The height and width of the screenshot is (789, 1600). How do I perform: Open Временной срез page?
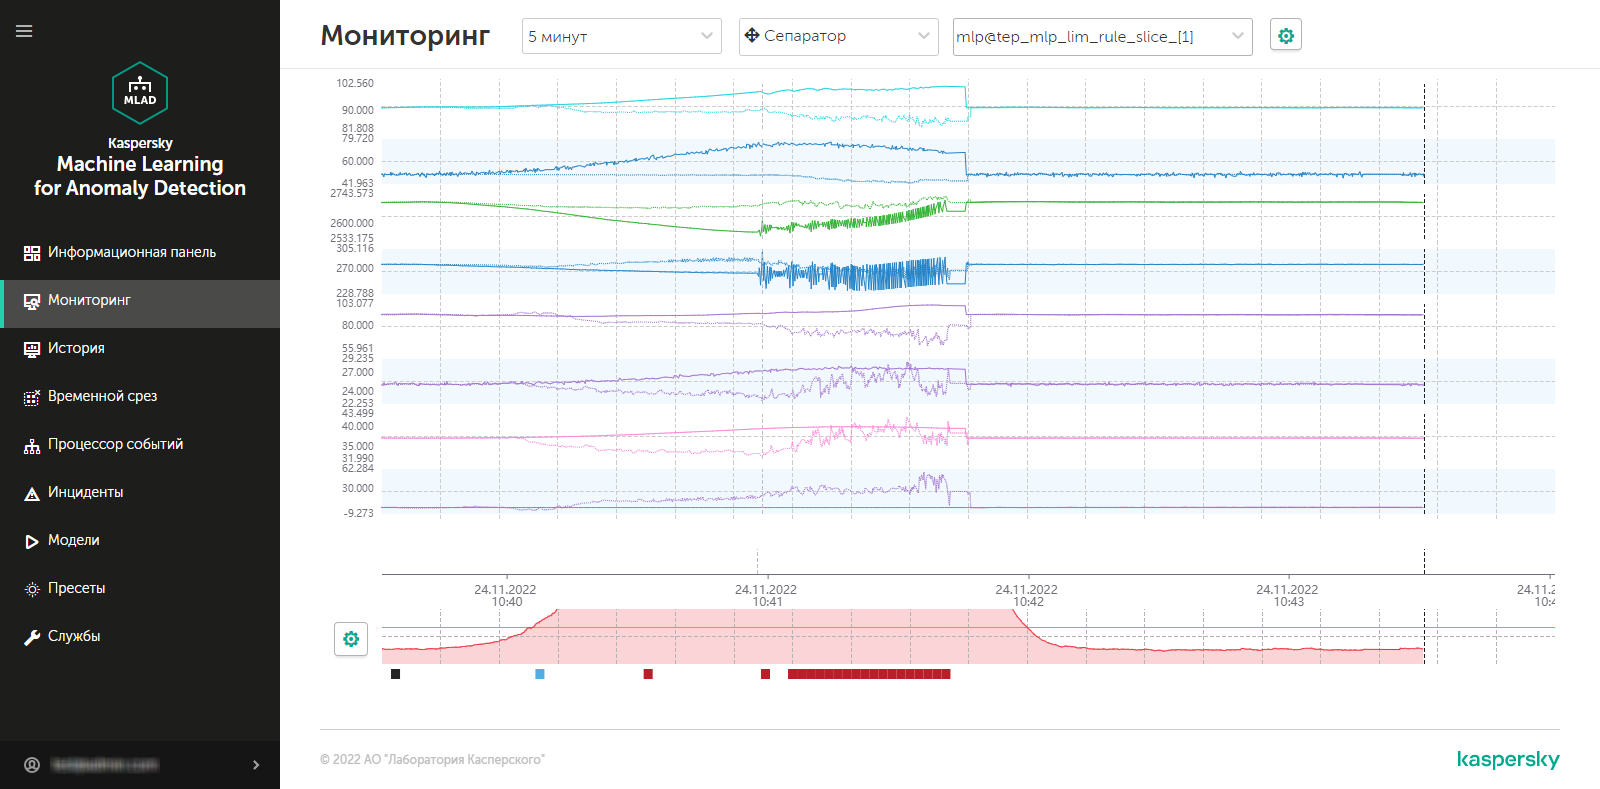[x=102, y=396]
